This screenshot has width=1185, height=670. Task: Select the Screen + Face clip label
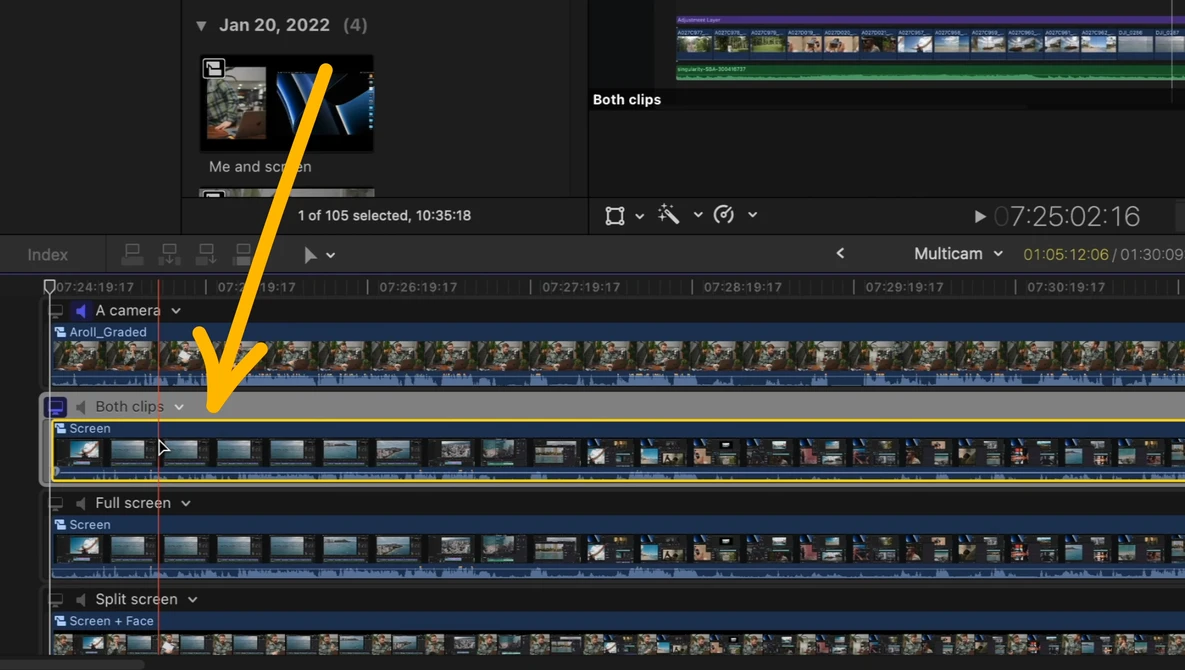pyautogui.click(x=111, y=621)
